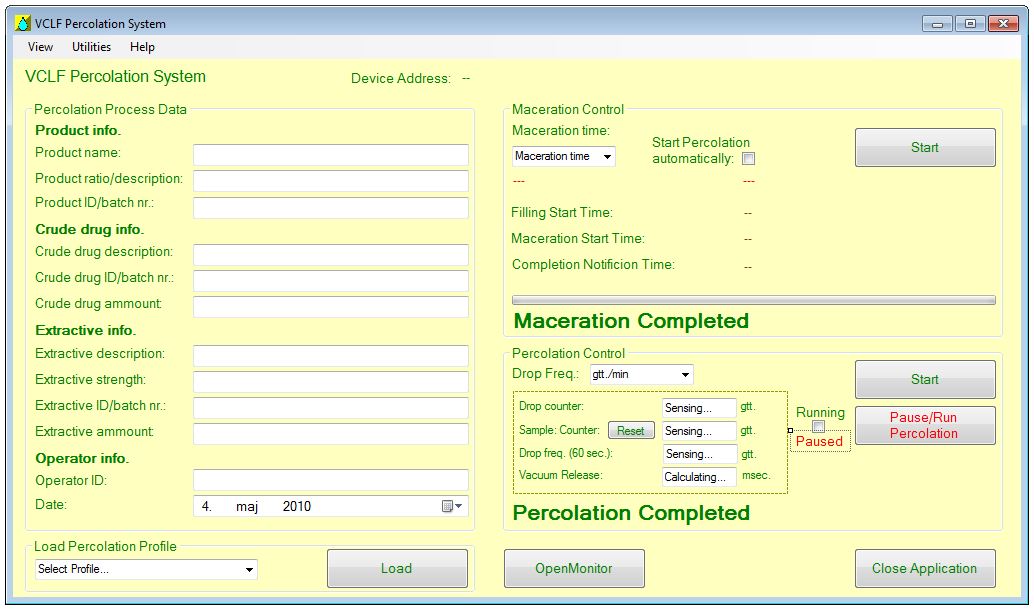Open the Utilities menu
This screenshot has width=1034, height=610.
(91, 47)
